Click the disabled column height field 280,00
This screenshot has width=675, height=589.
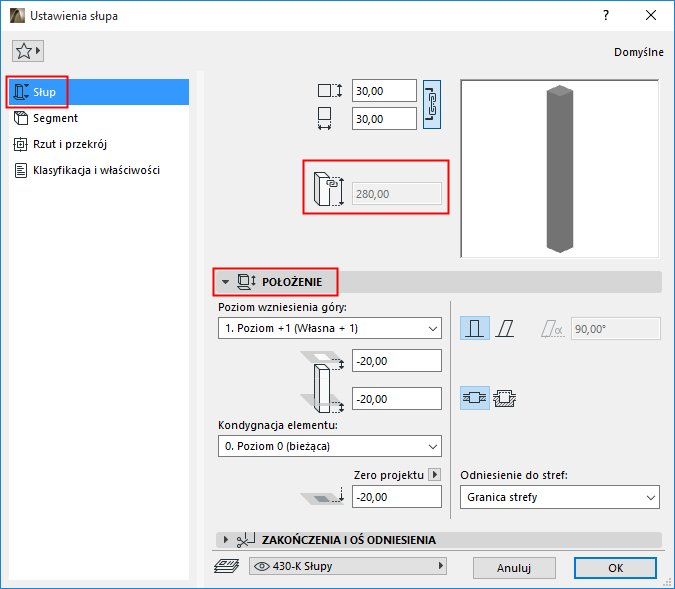click(396, 194)
